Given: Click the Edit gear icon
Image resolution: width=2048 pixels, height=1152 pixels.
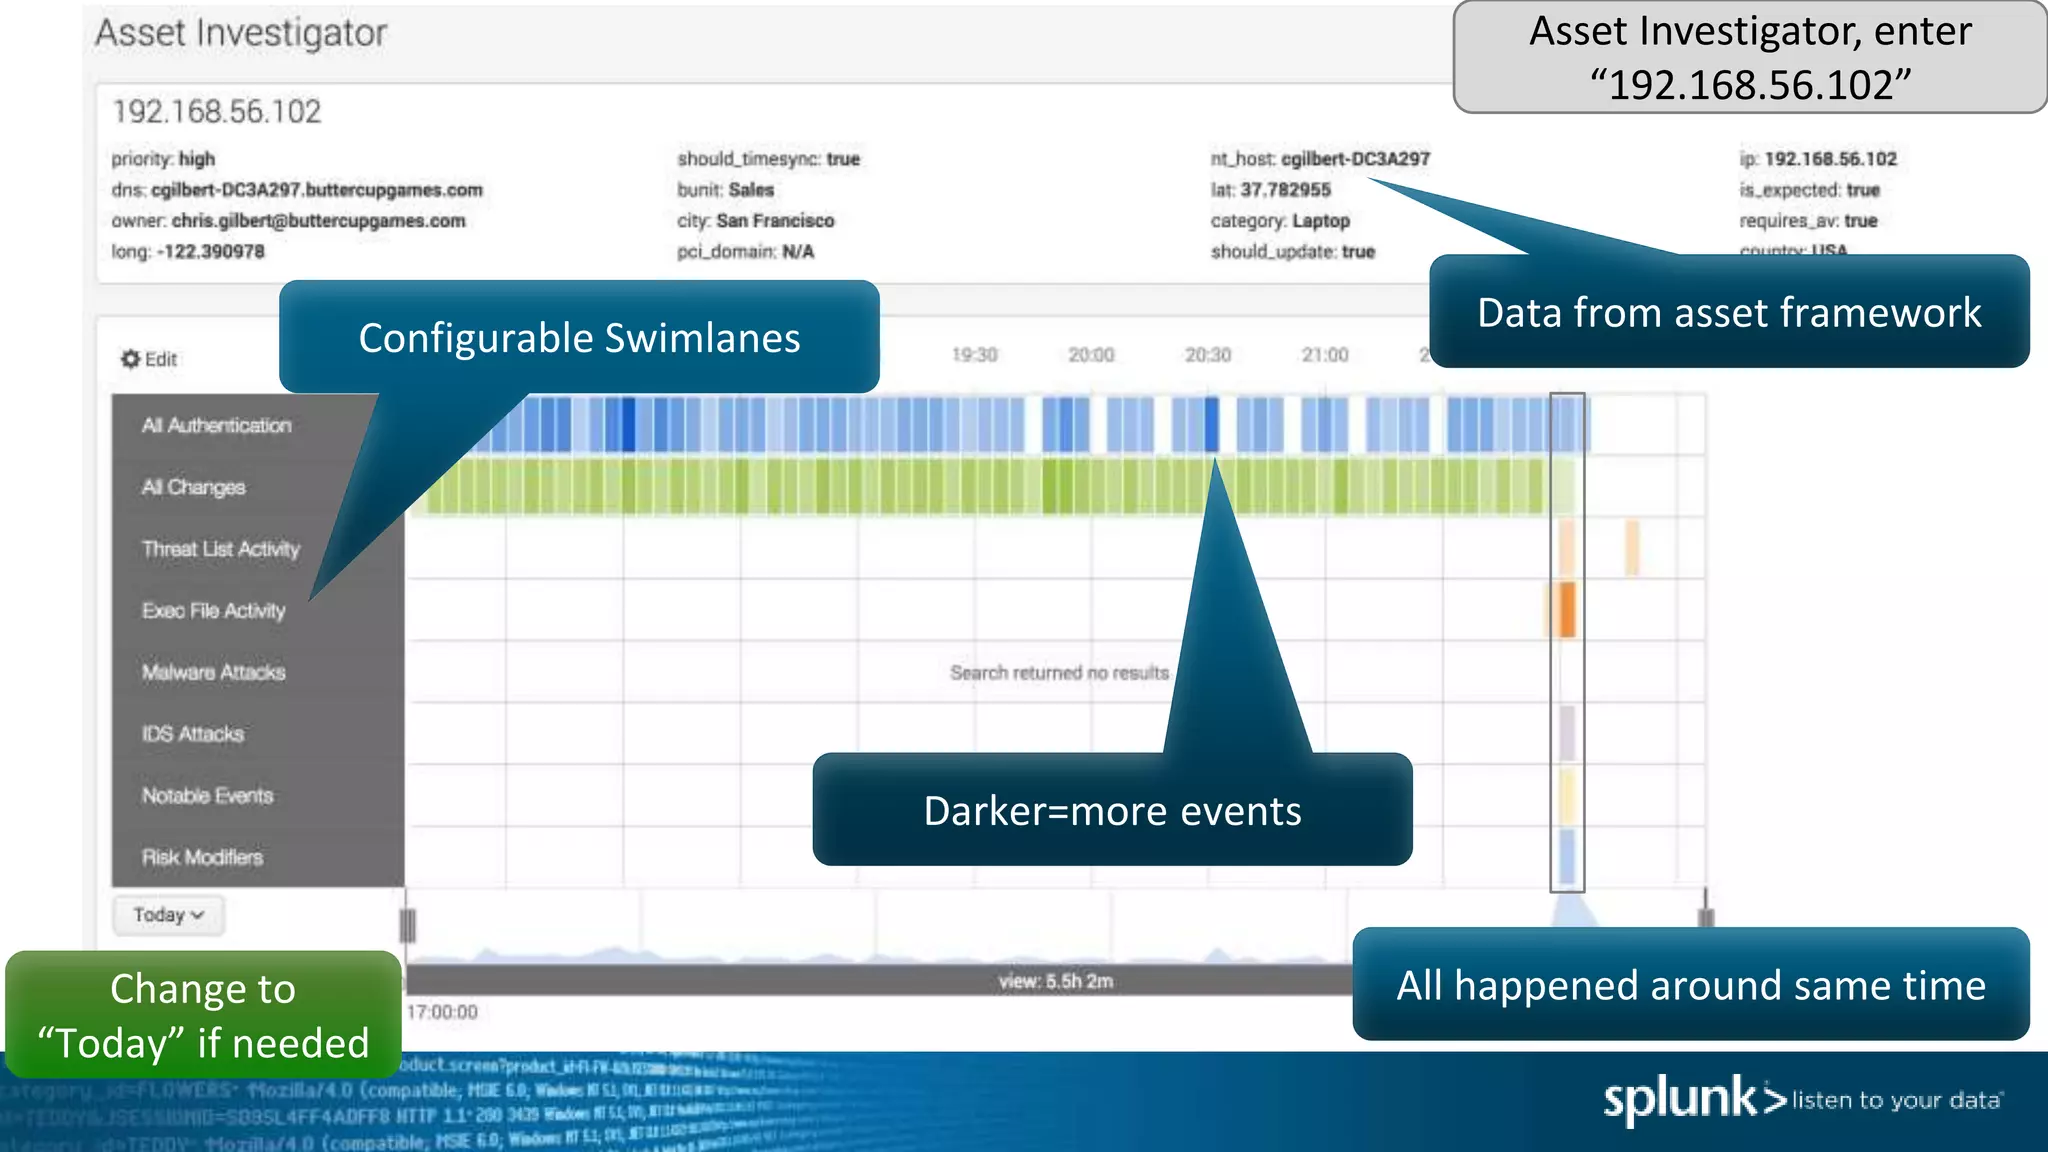Looking at the screenshot, I should coord(130,358).
